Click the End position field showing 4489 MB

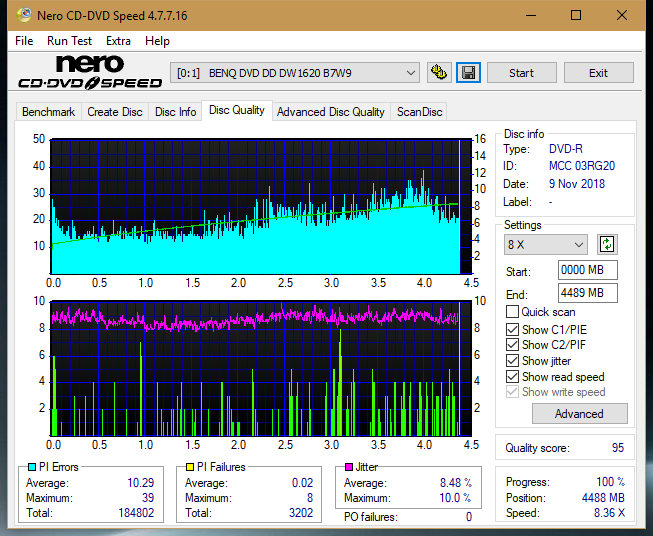[587, 293]
